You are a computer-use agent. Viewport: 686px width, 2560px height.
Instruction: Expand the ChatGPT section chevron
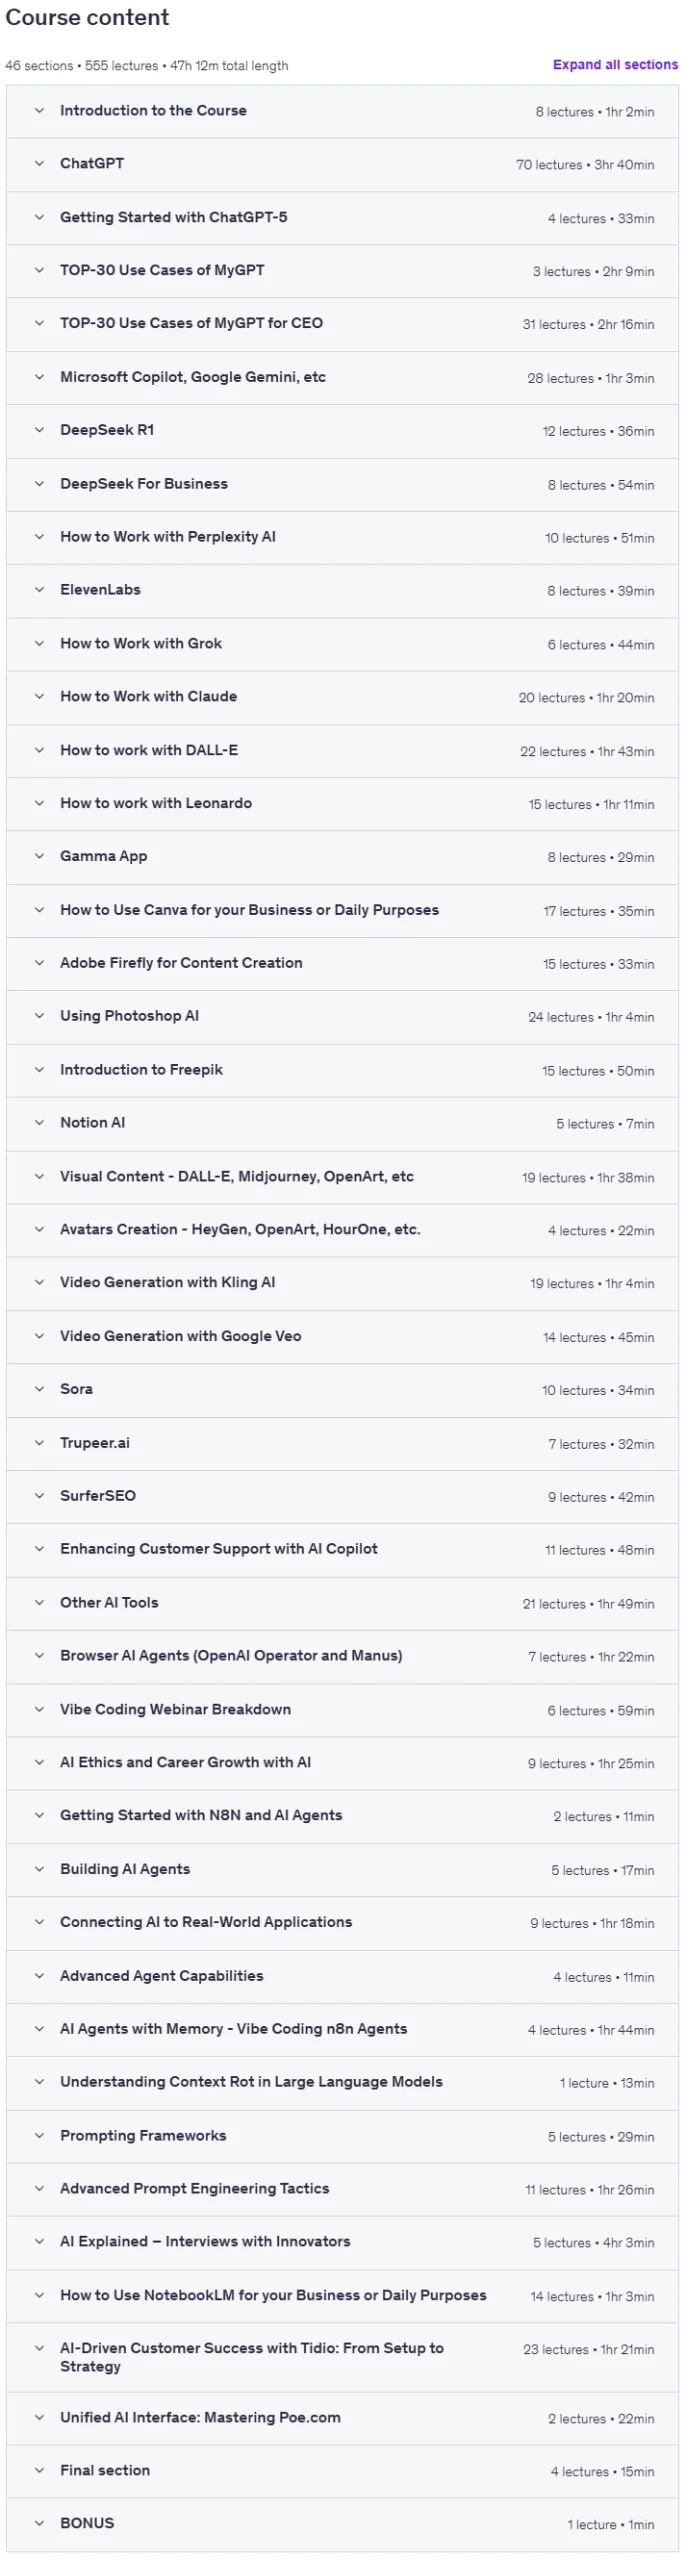(x=39, y=164)
